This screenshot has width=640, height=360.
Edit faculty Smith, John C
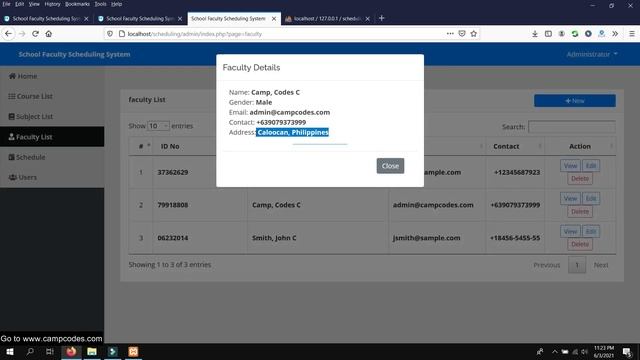click(x=591, y=231)
